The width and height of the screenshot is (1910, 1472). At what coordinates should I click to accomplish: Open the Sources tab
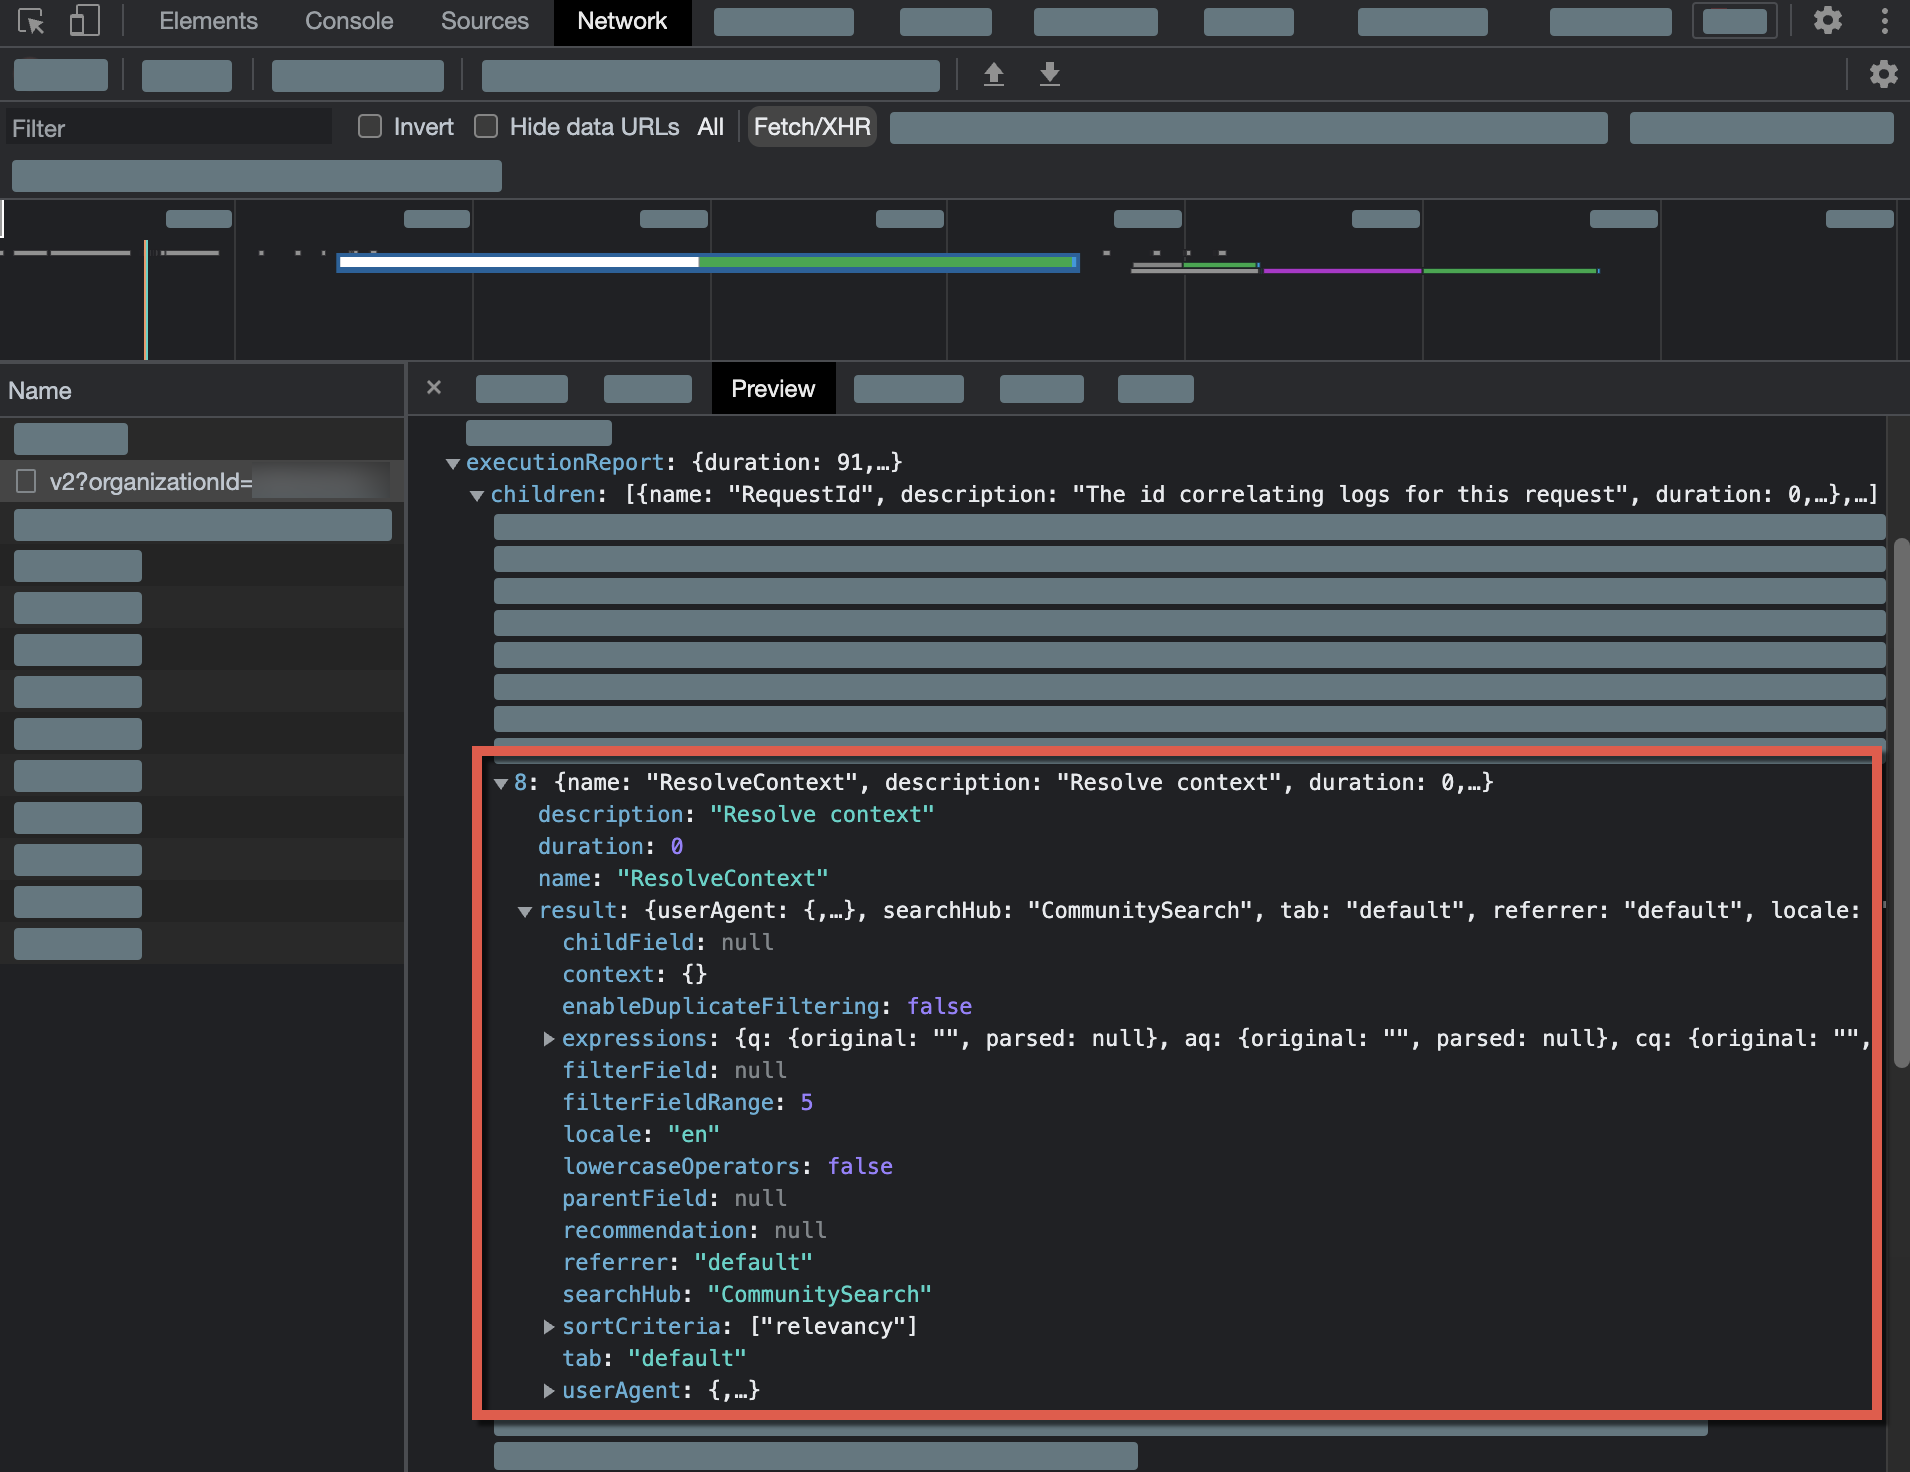tap(485, 21)
